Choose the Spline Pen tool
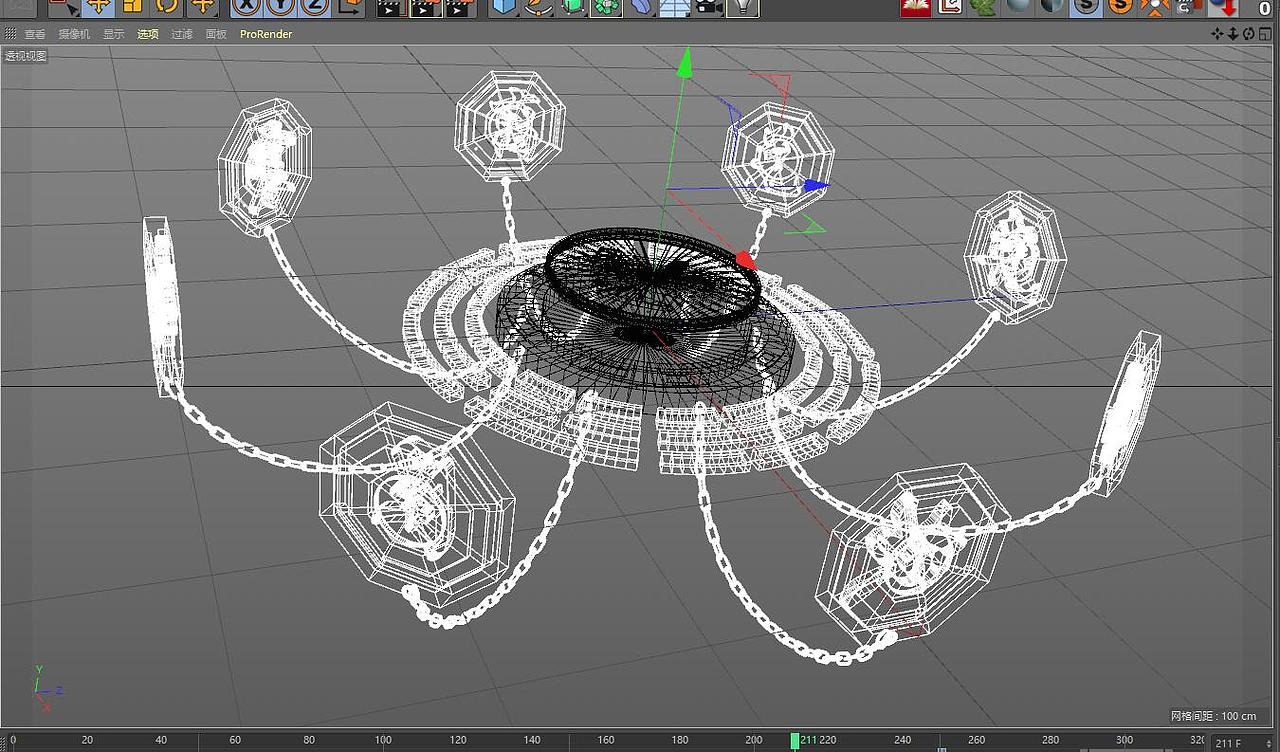Viewport: 1280px width, 752px height. 538,8
